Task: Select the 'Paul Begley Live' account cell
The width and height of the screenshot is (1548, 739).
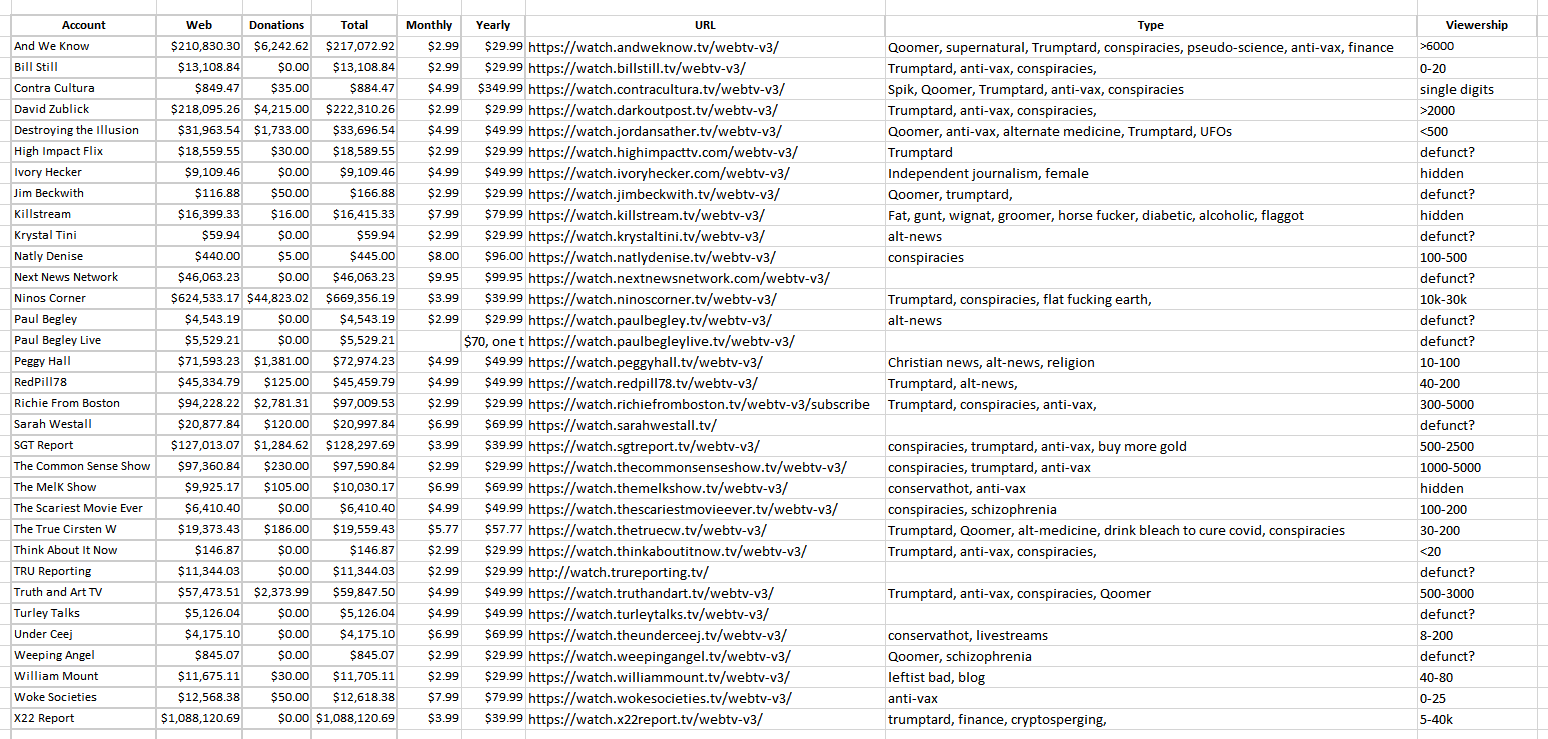Action: 83,340
